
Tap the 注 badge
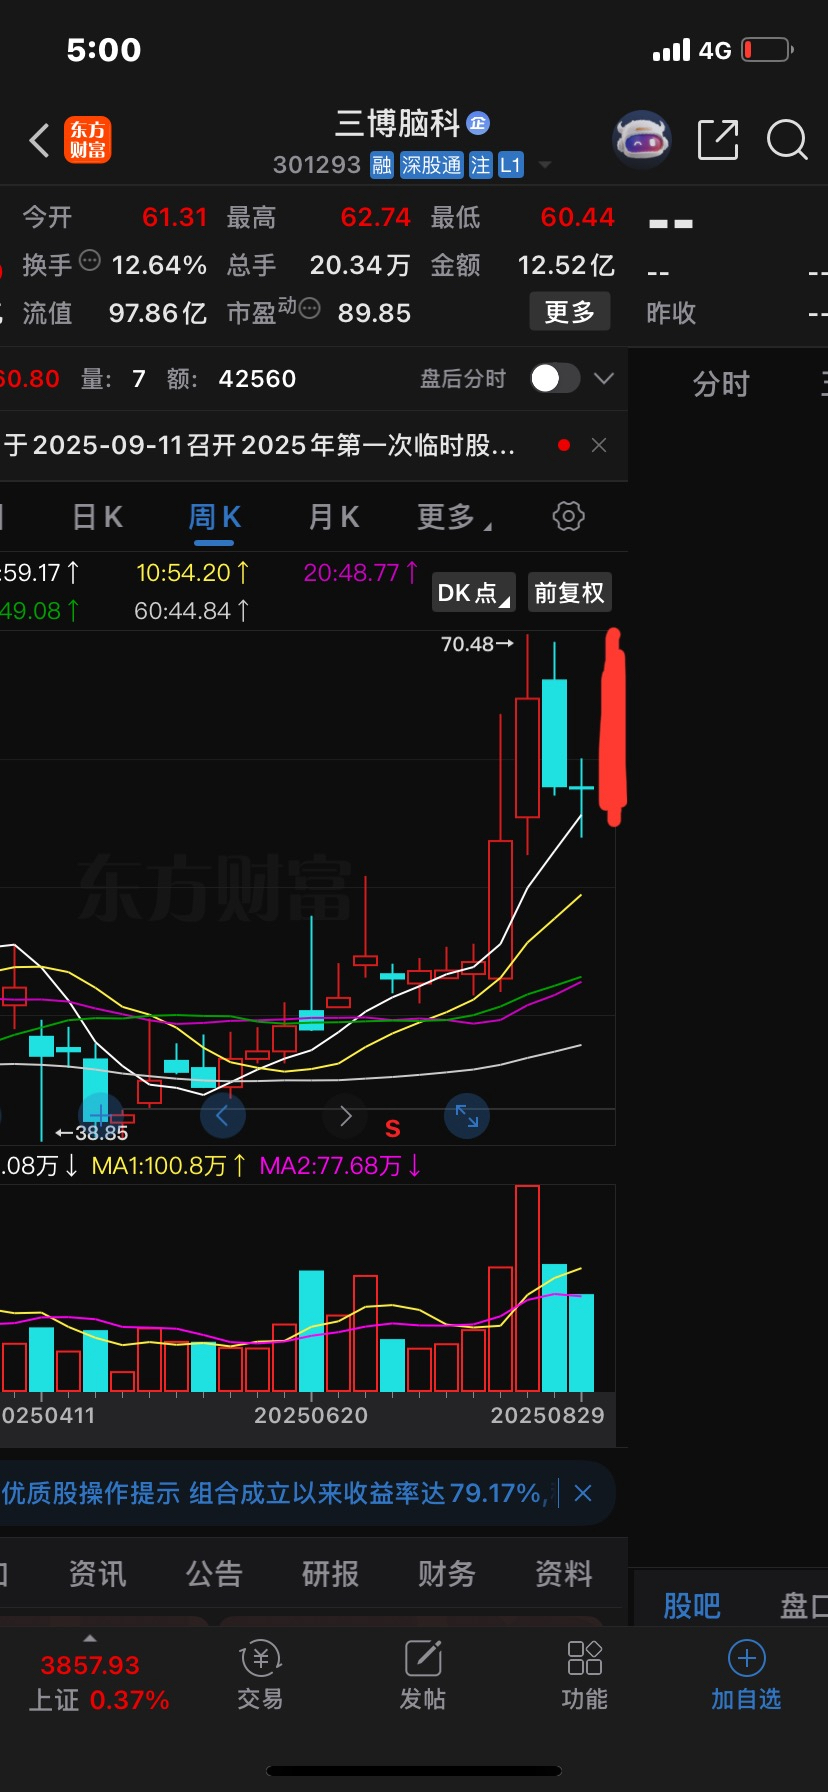point(481,165)
